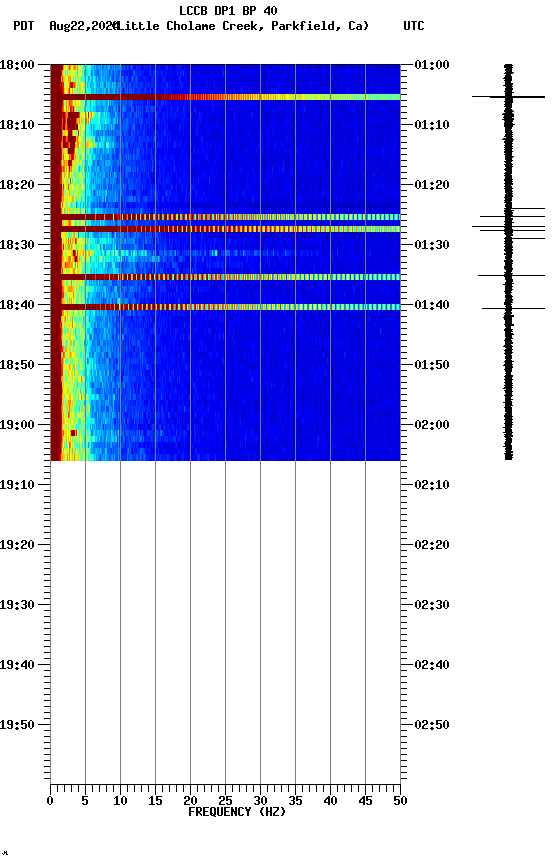
Task: Click the 'UTC' timezone label
Action: 414,26
